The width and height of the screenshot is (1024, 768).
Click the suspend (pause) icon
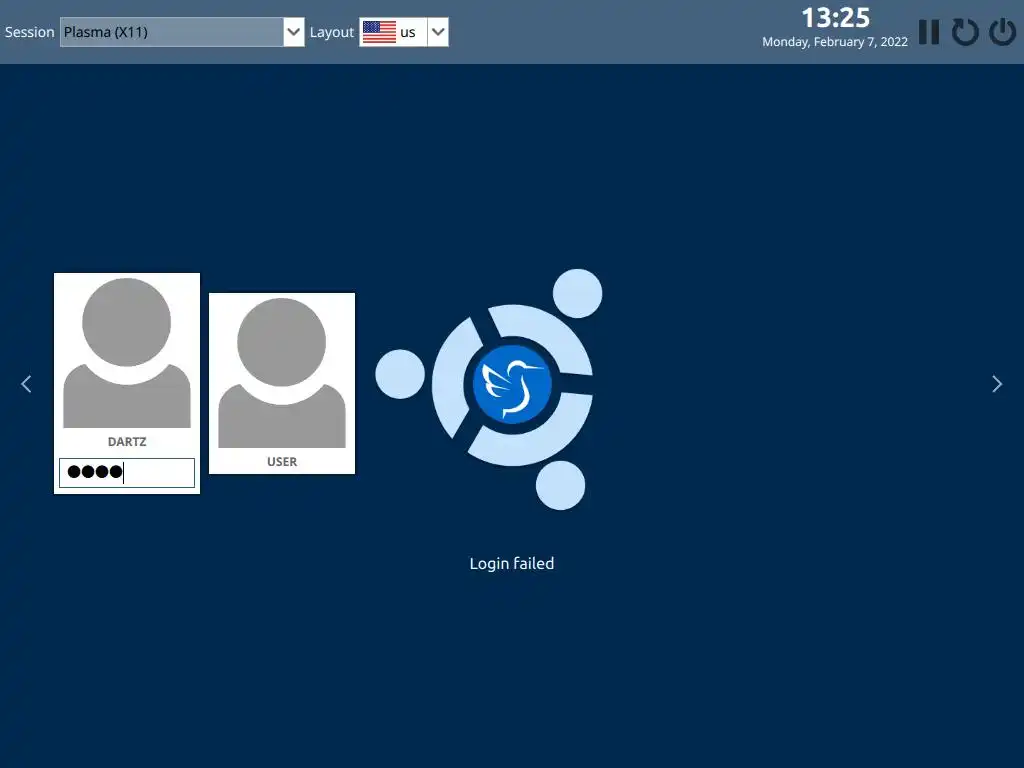(929, 32)
